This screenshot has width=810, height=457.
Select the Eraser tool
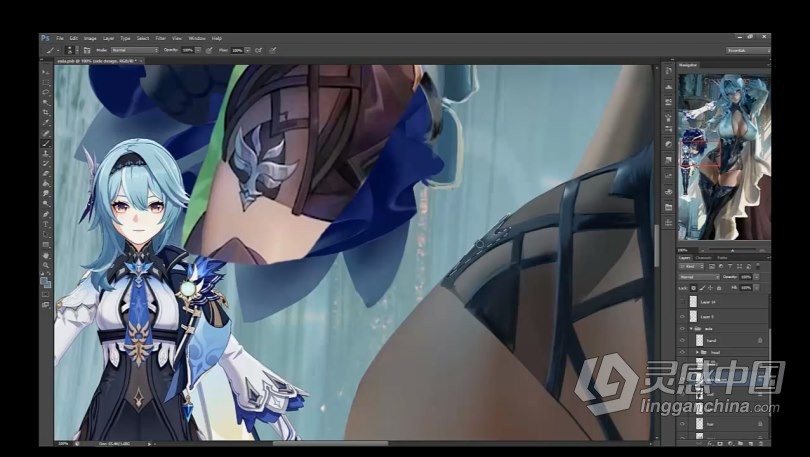click(x=45, y=174)
